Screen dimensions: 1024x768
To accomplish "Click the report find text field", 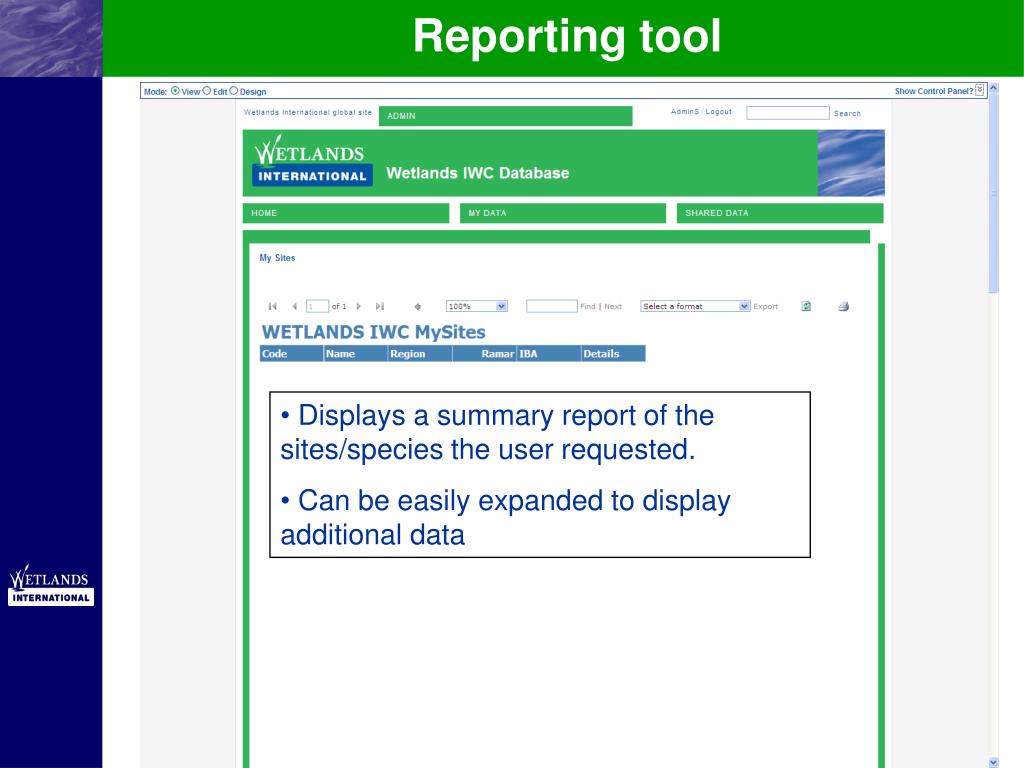I will click(552, 306).
